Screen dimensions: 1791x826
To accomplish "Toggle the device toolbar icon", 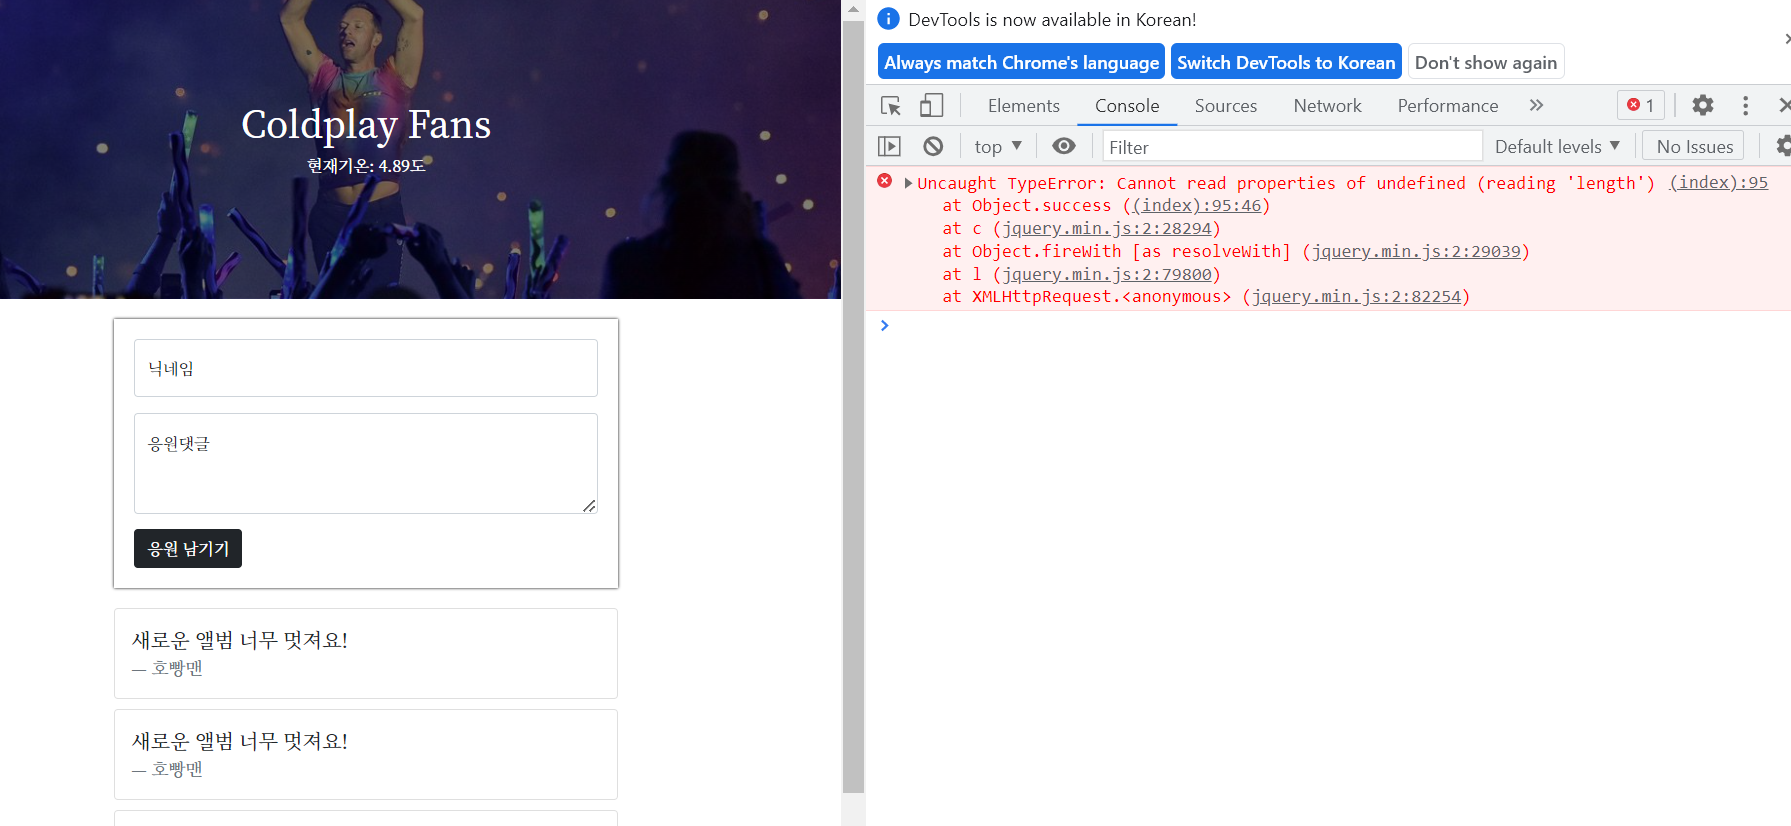I will (x=931, y=106).
